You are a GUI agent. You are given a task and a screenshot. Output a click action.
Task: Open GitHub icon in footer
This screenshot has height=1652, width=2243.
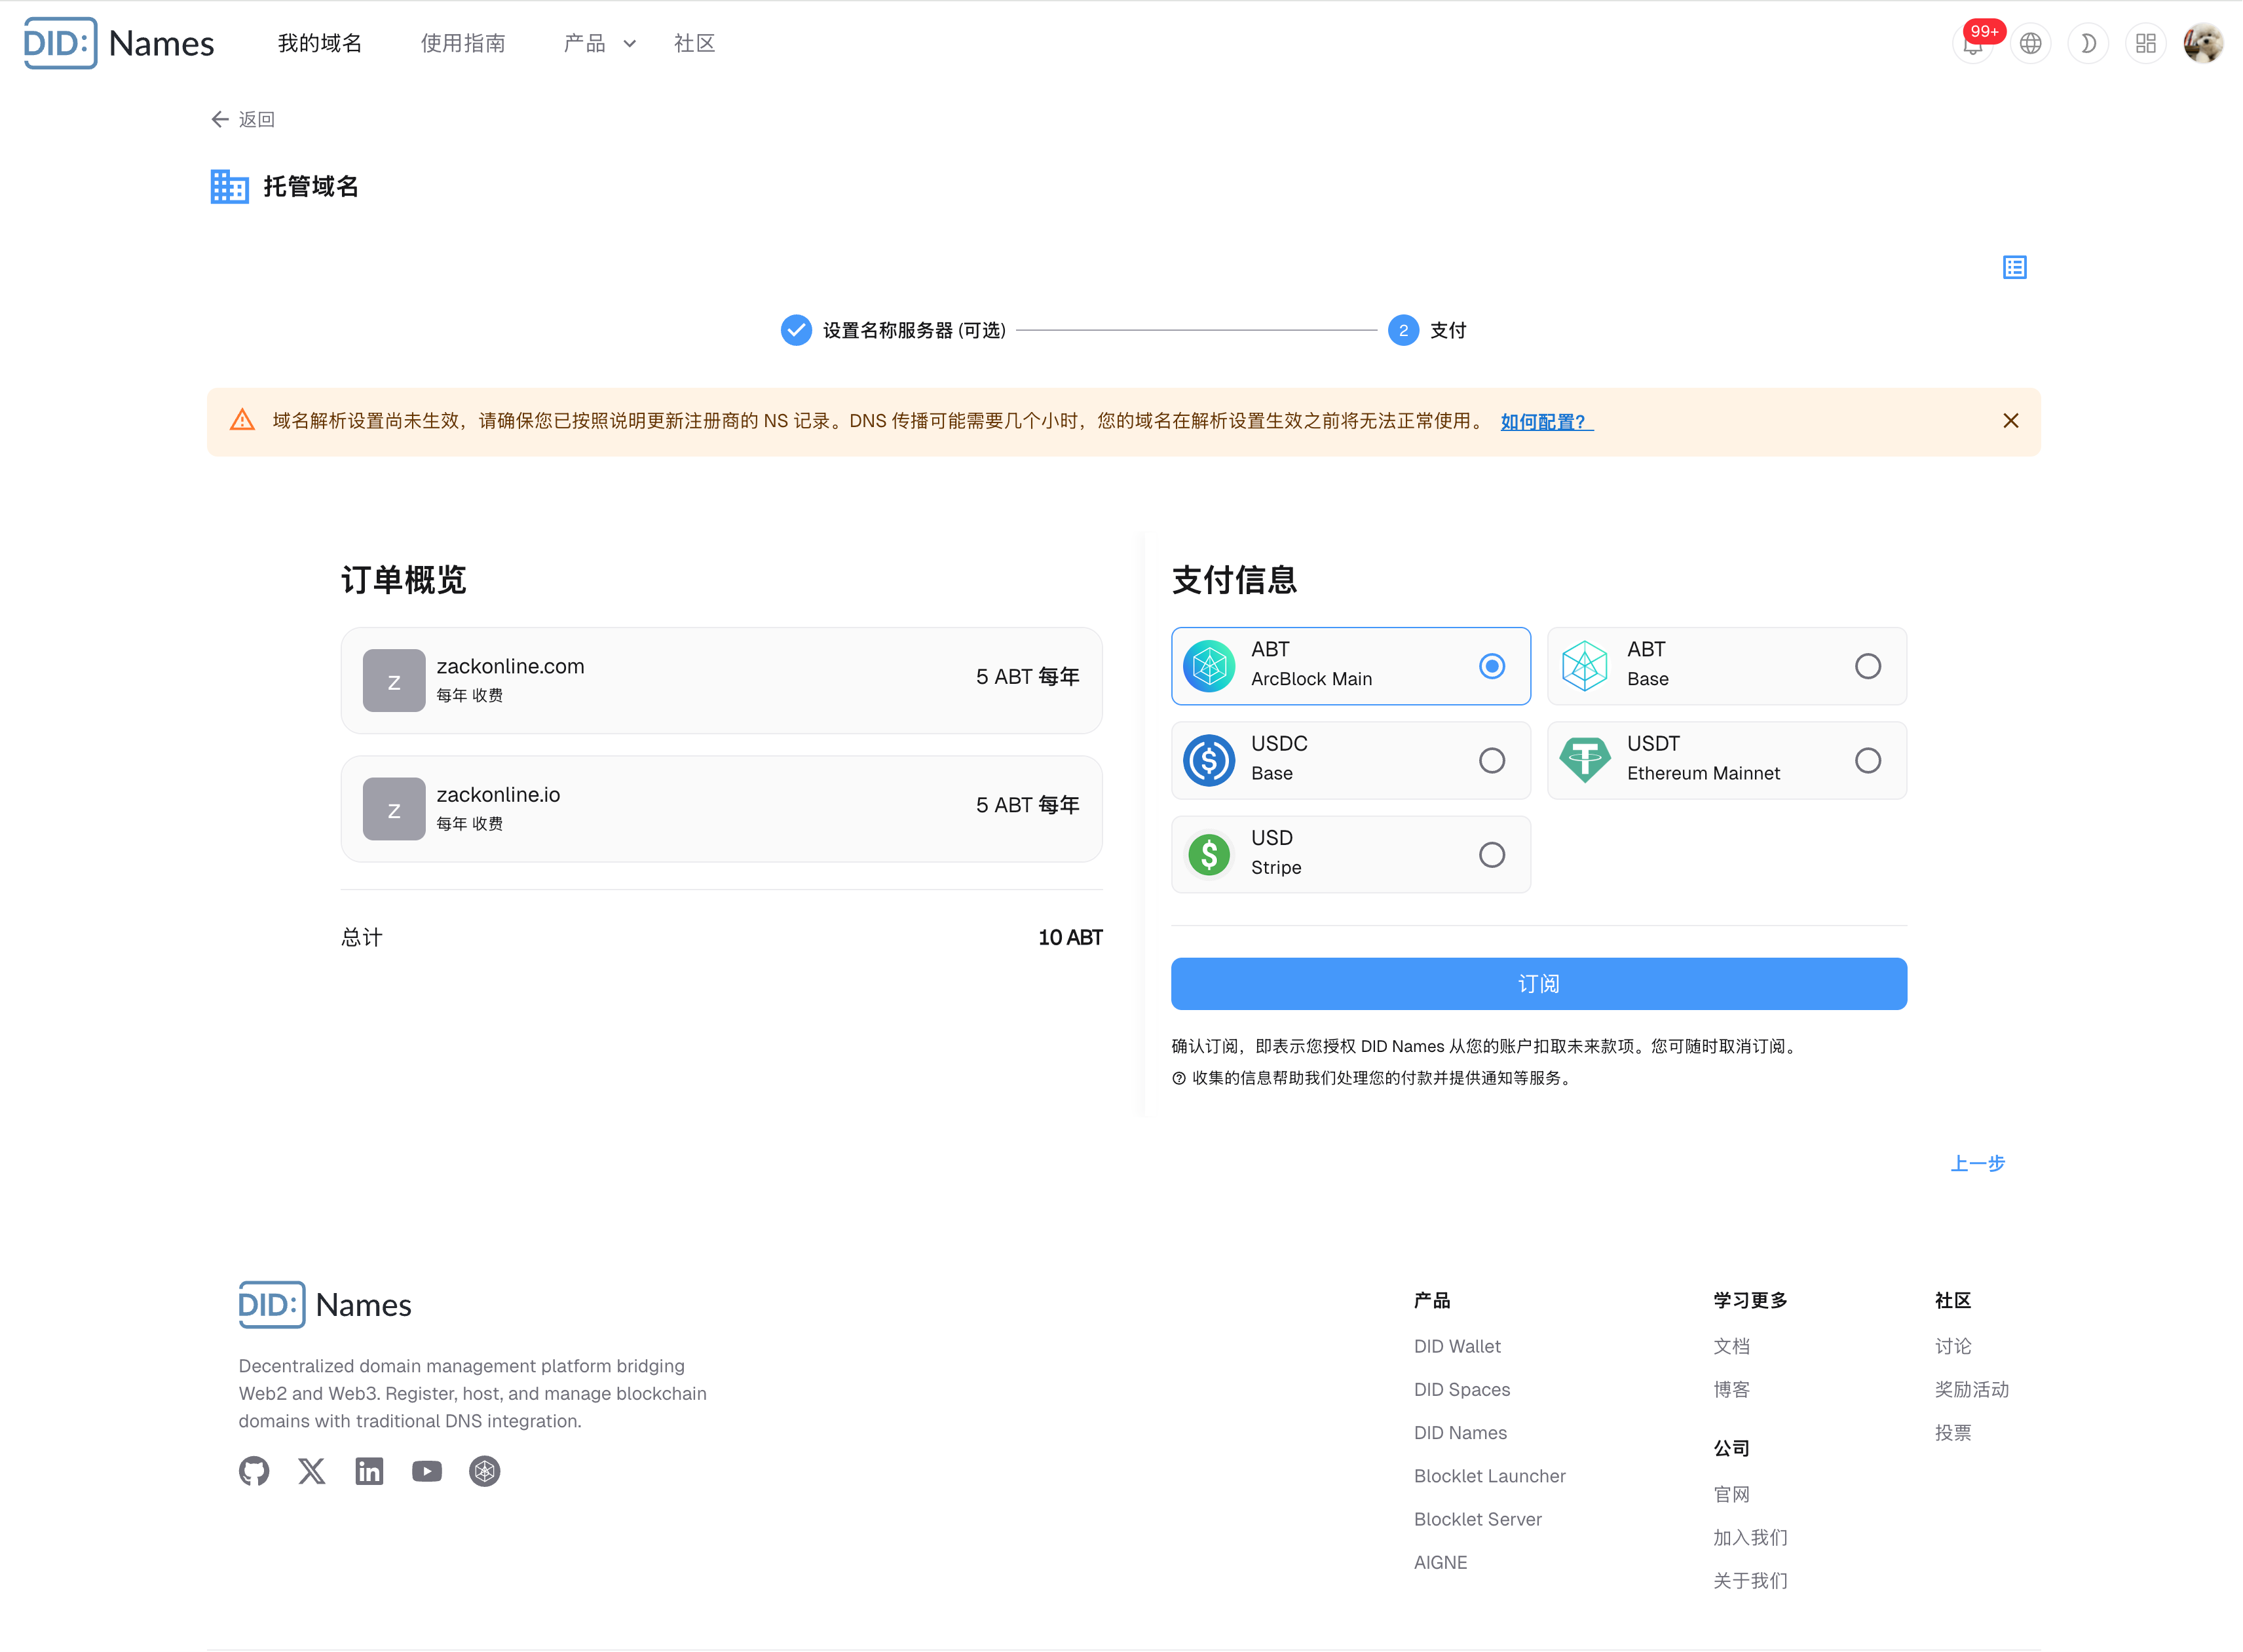[x=254, y=1471]
